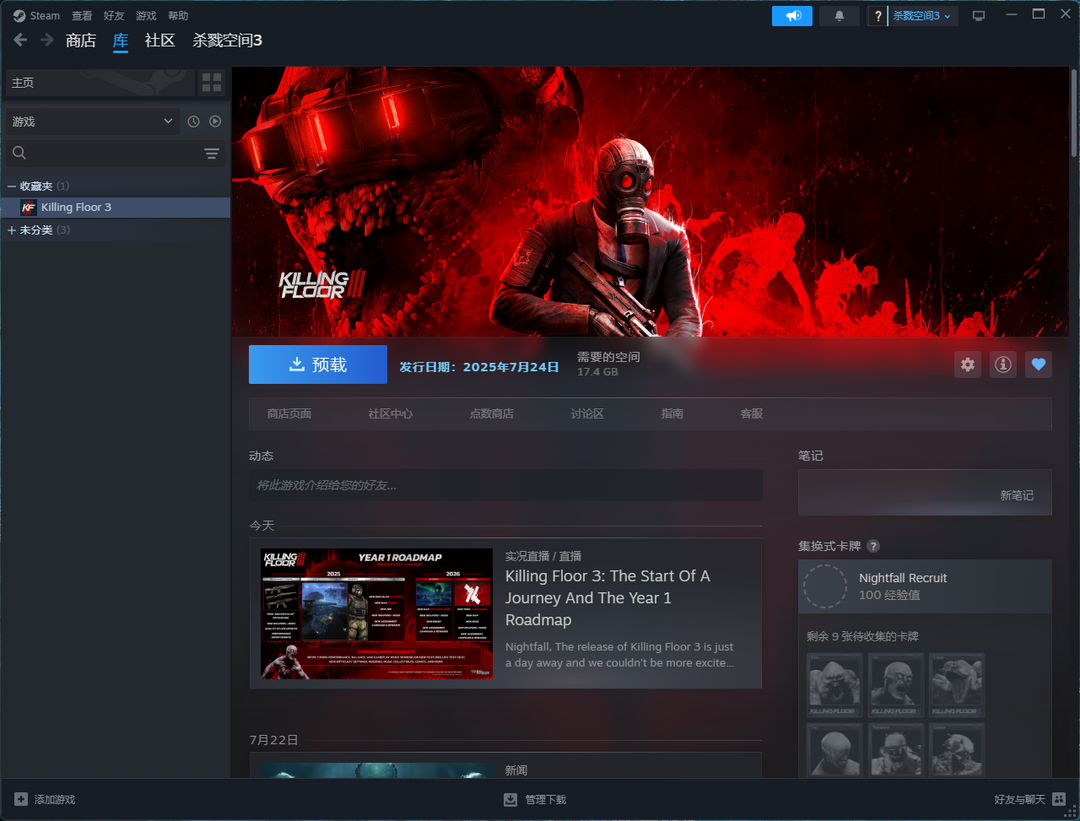Screen dimensions: 1080x821
Task: Toggle ready-to-play games filter
Action: click(216, 121)
